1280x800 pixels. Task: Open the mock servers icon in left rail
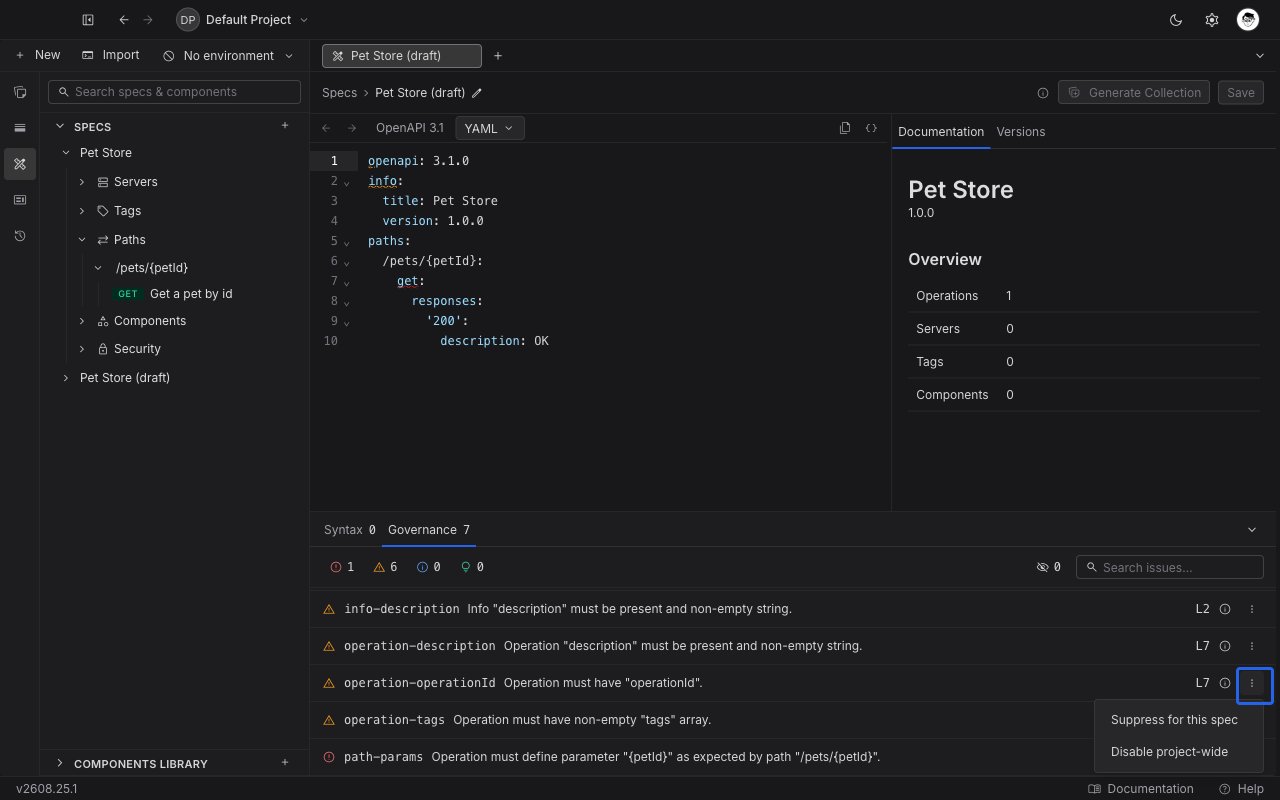(x=20, y=200)
